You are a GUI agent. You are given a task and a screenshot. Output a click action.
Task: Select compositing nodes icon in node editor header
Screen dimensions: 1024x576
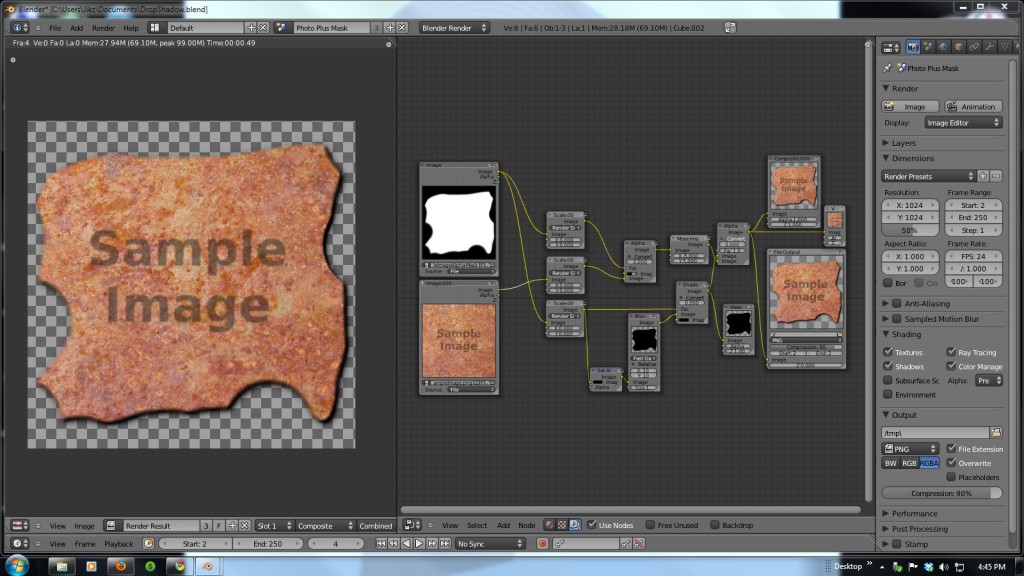point(575,525)
